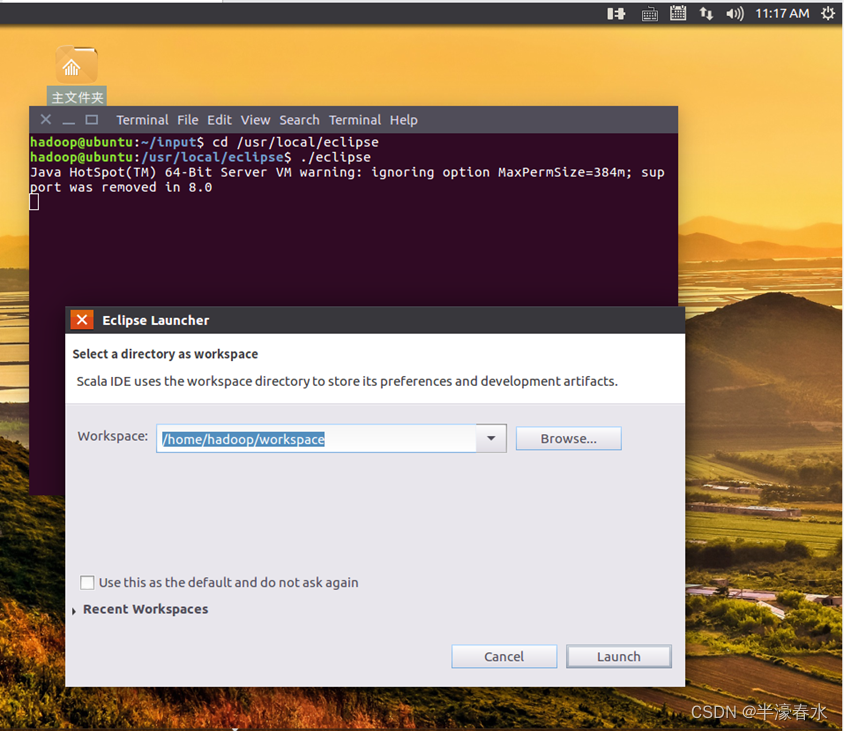Open the system power gear menu
The height and width of the screenshot is (731, 844).
828,13
